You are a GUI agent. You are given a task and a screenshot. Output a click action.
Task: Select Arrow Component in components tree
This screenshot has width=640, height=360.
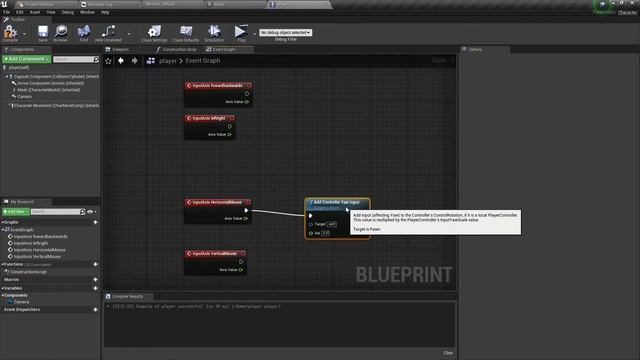(51, 83)
